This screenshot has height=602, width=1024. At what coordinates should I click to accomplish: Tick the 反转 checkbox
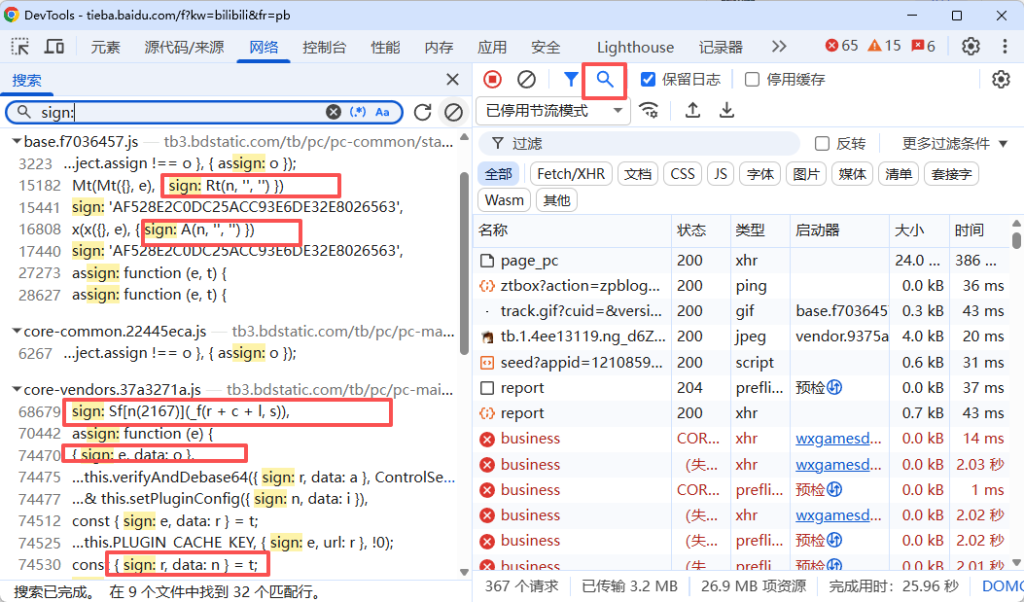tap(822, 144)
